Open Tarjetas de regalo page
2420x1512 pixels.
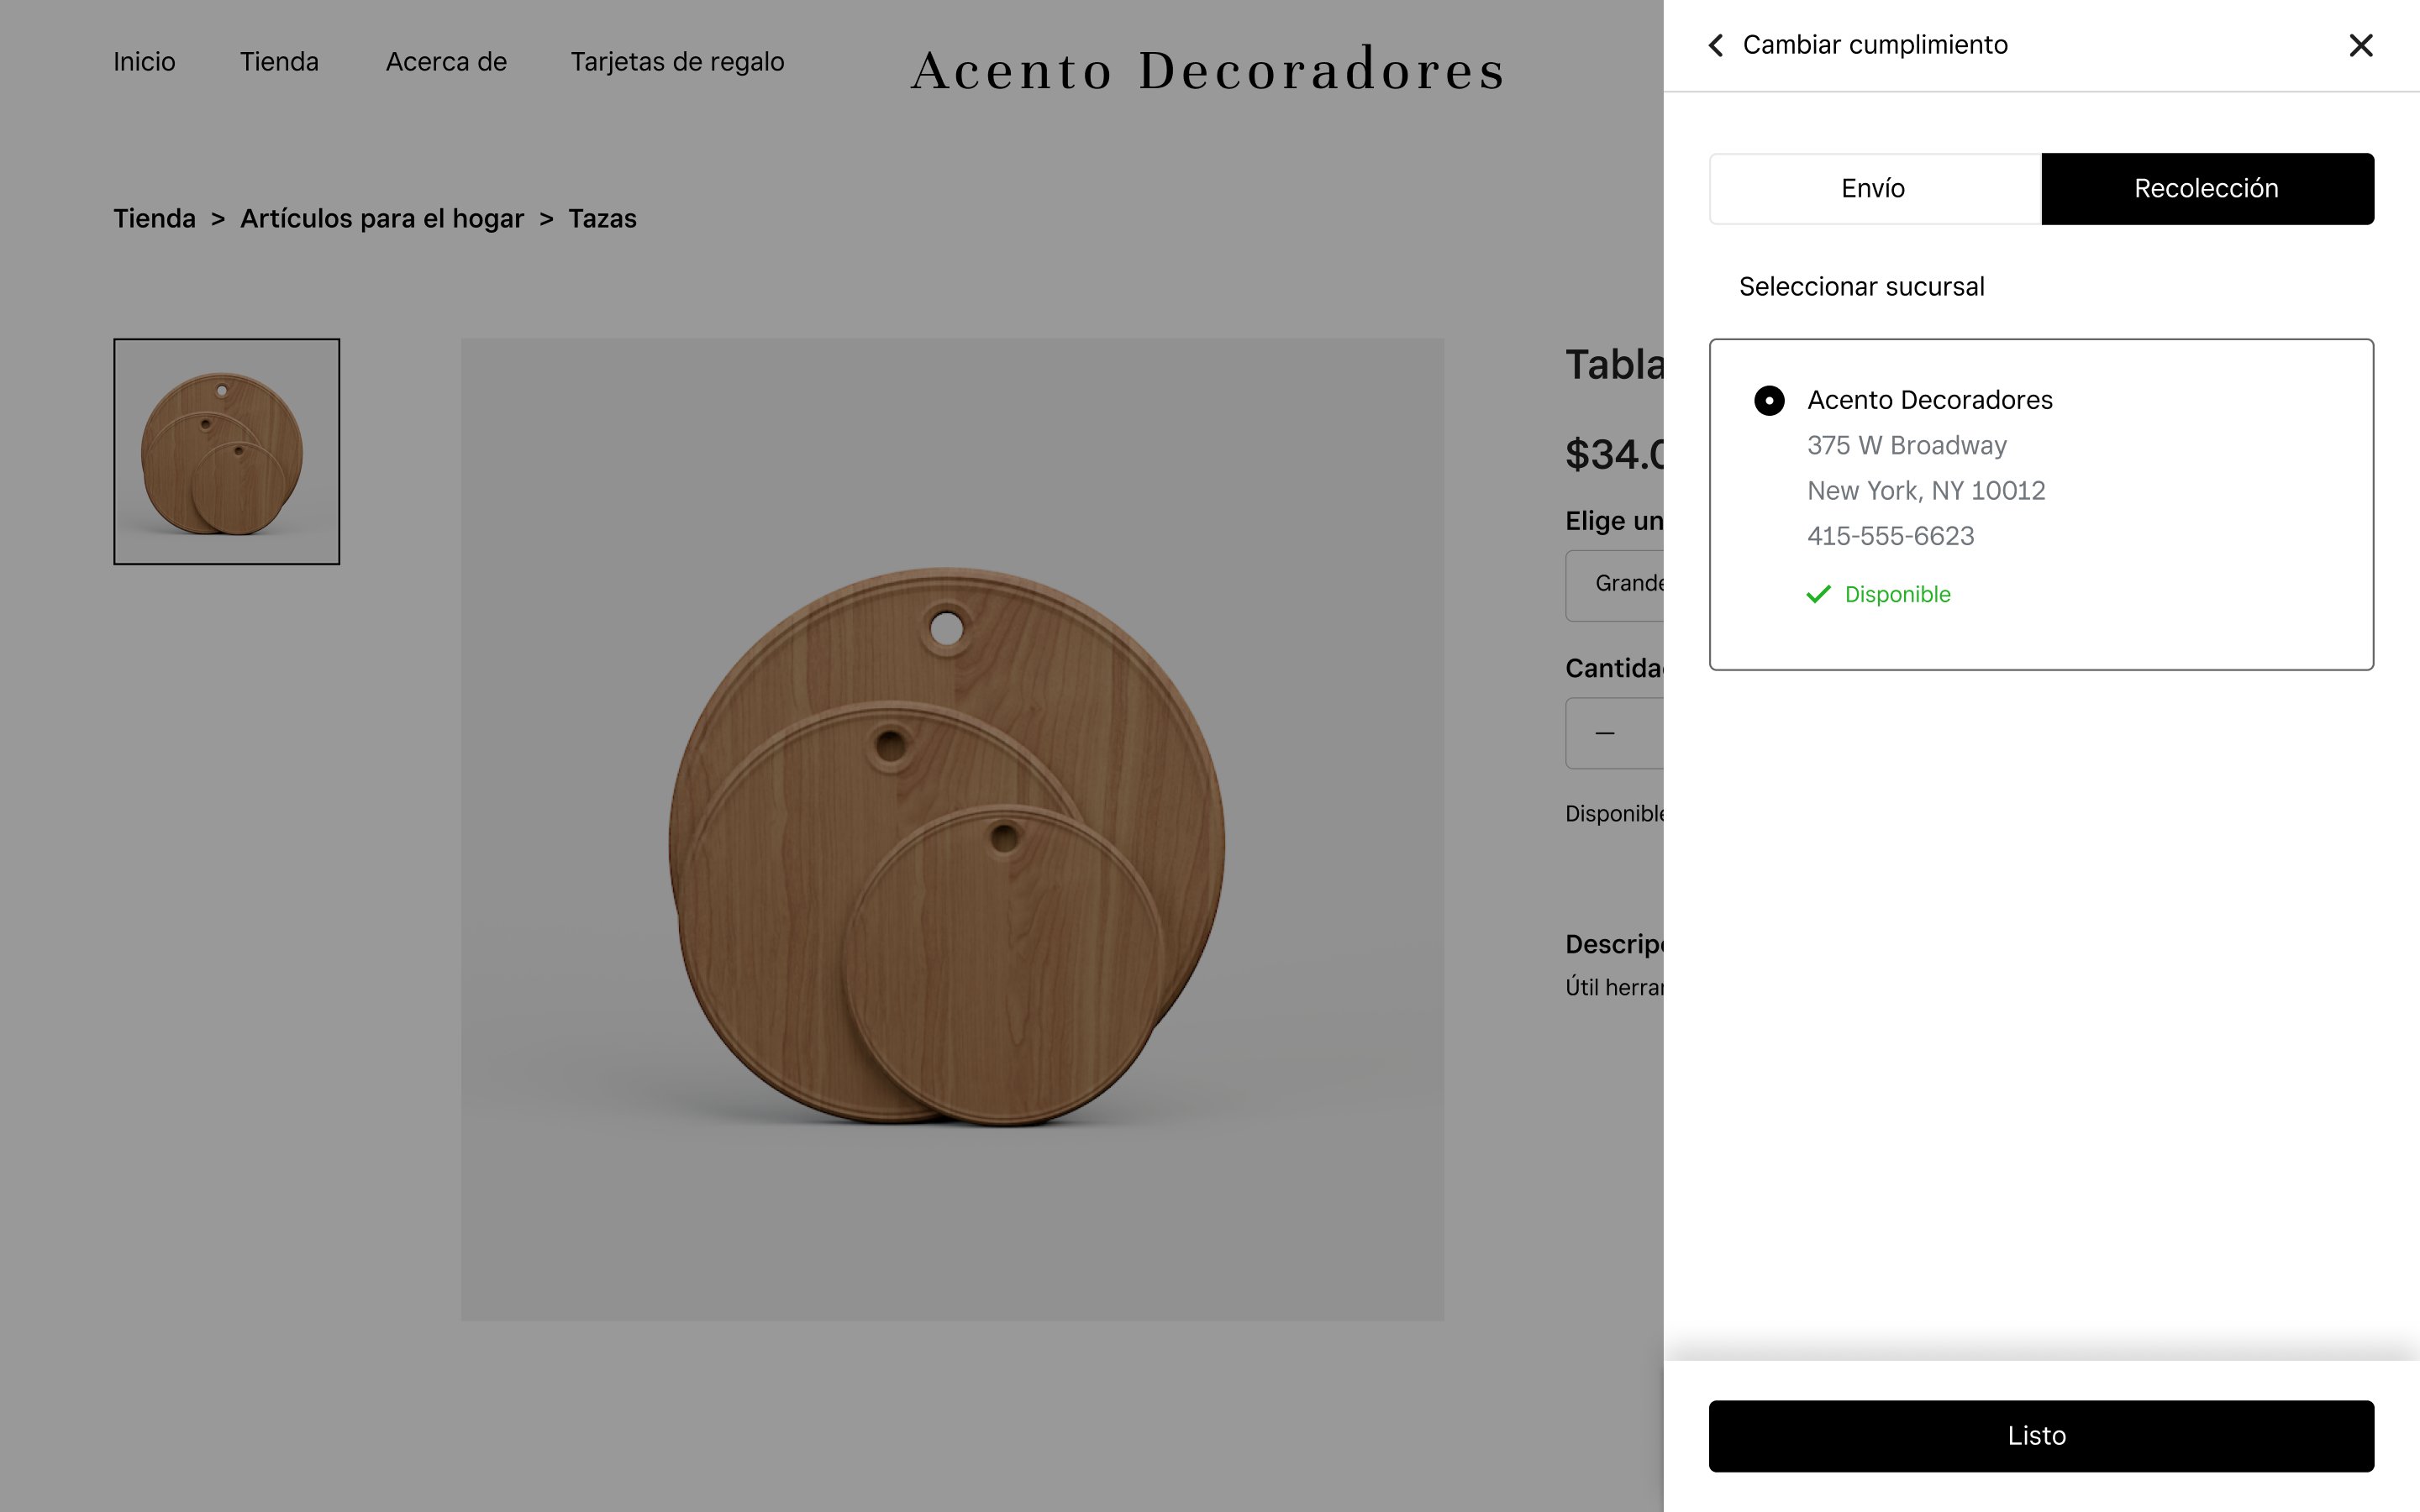tap(677, 62)
